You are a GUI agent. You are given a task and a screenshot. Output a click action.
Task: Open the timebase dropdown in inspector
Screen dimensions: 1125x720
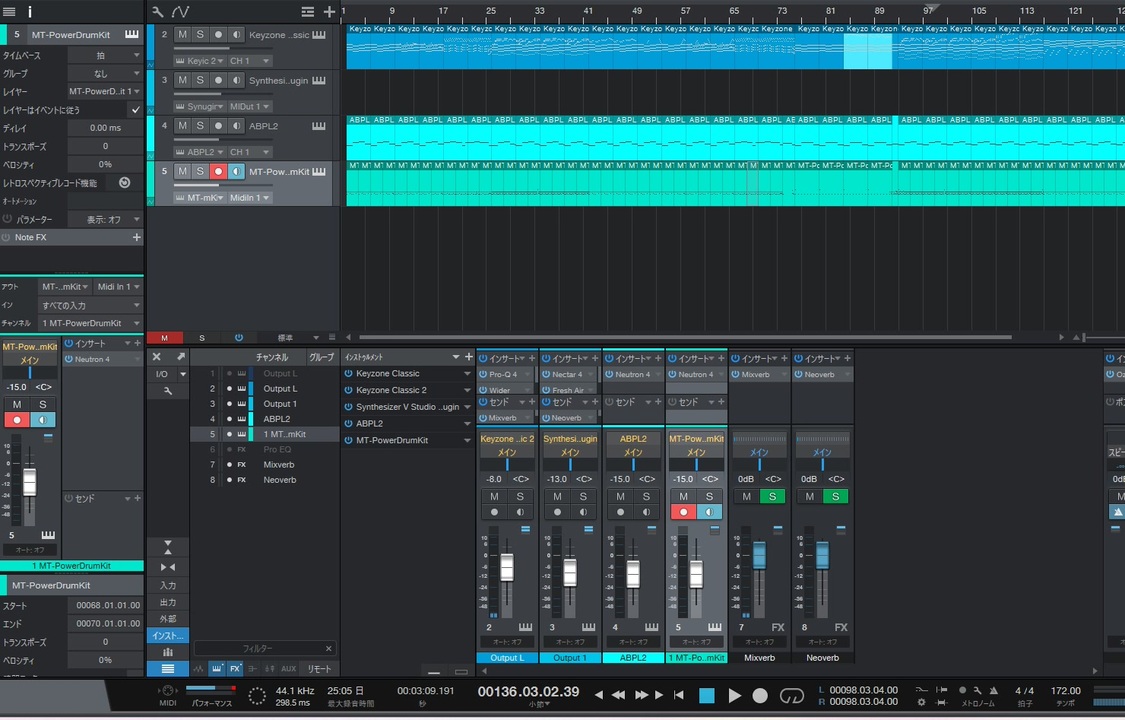click(105, 56)
